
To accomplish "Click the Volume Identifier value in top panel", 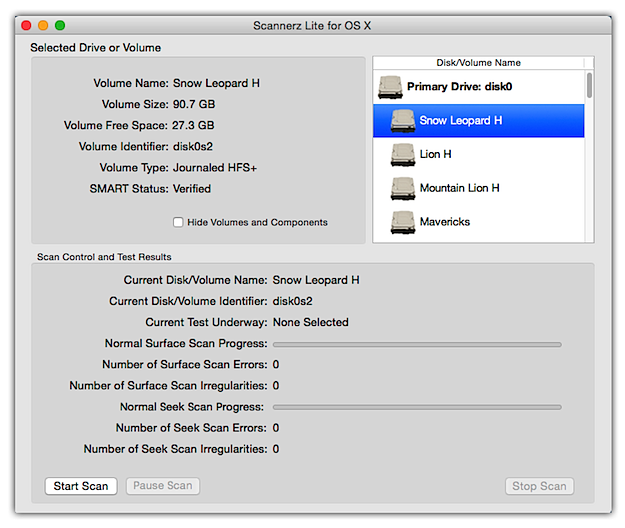I will 193,147.
